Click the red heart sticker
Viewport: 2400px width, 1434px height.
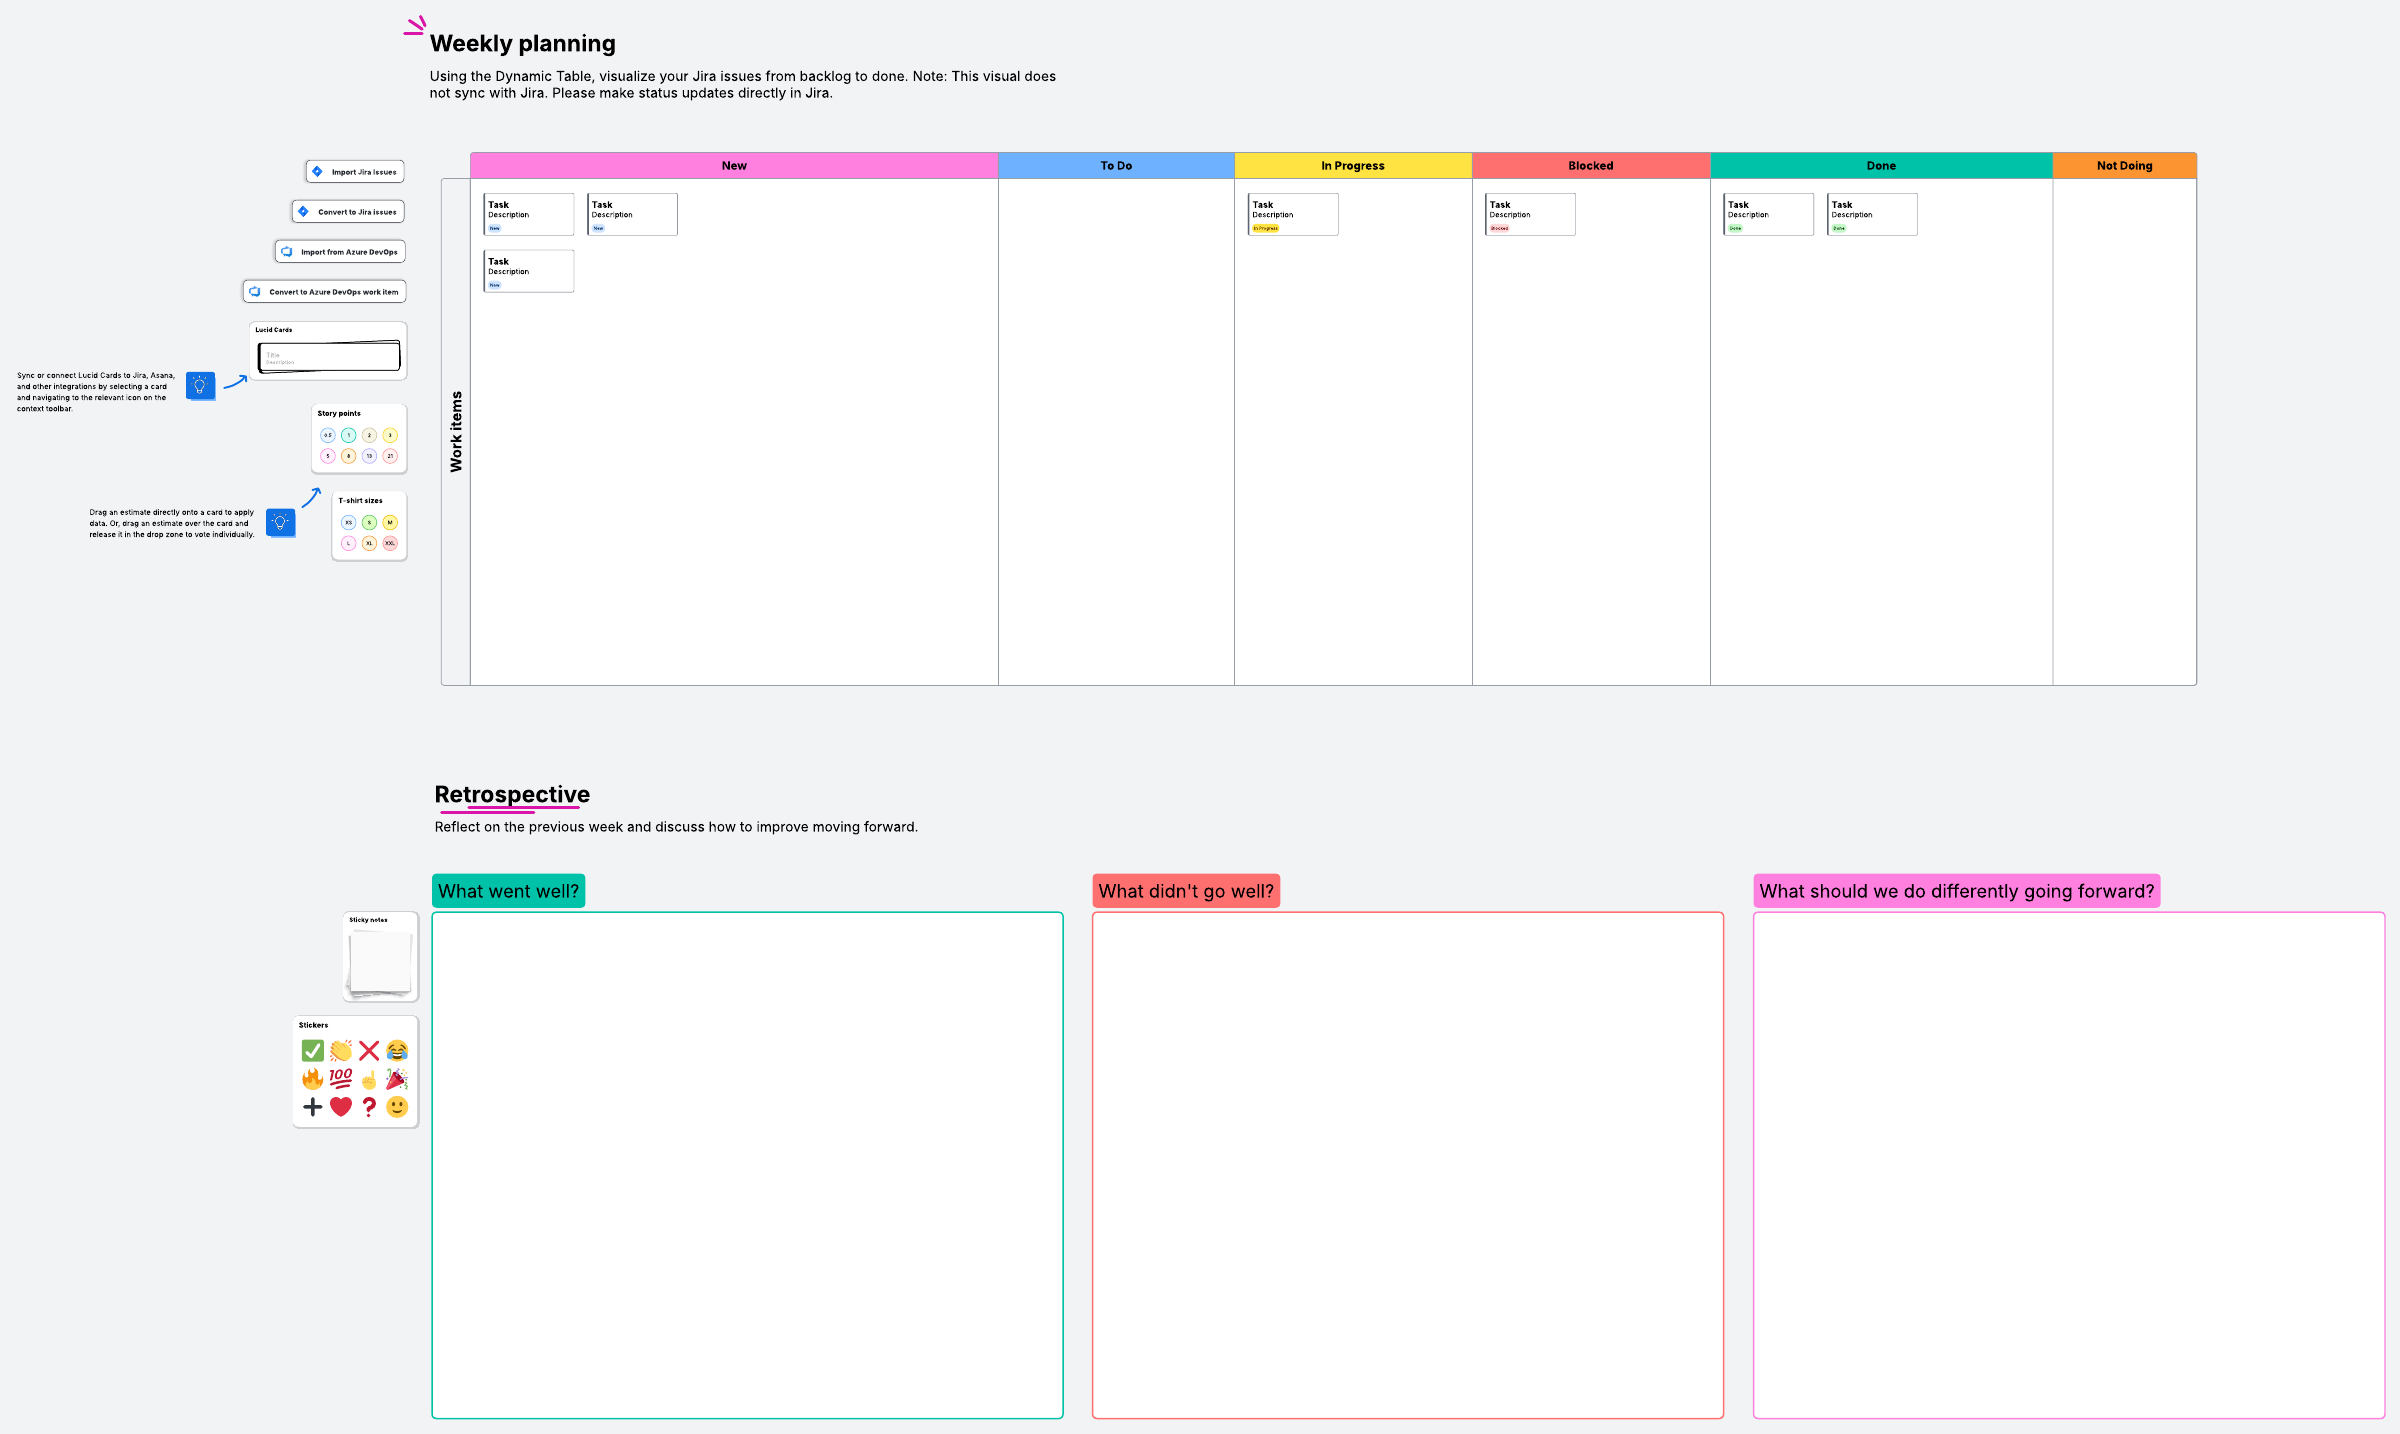[341, 1107]
